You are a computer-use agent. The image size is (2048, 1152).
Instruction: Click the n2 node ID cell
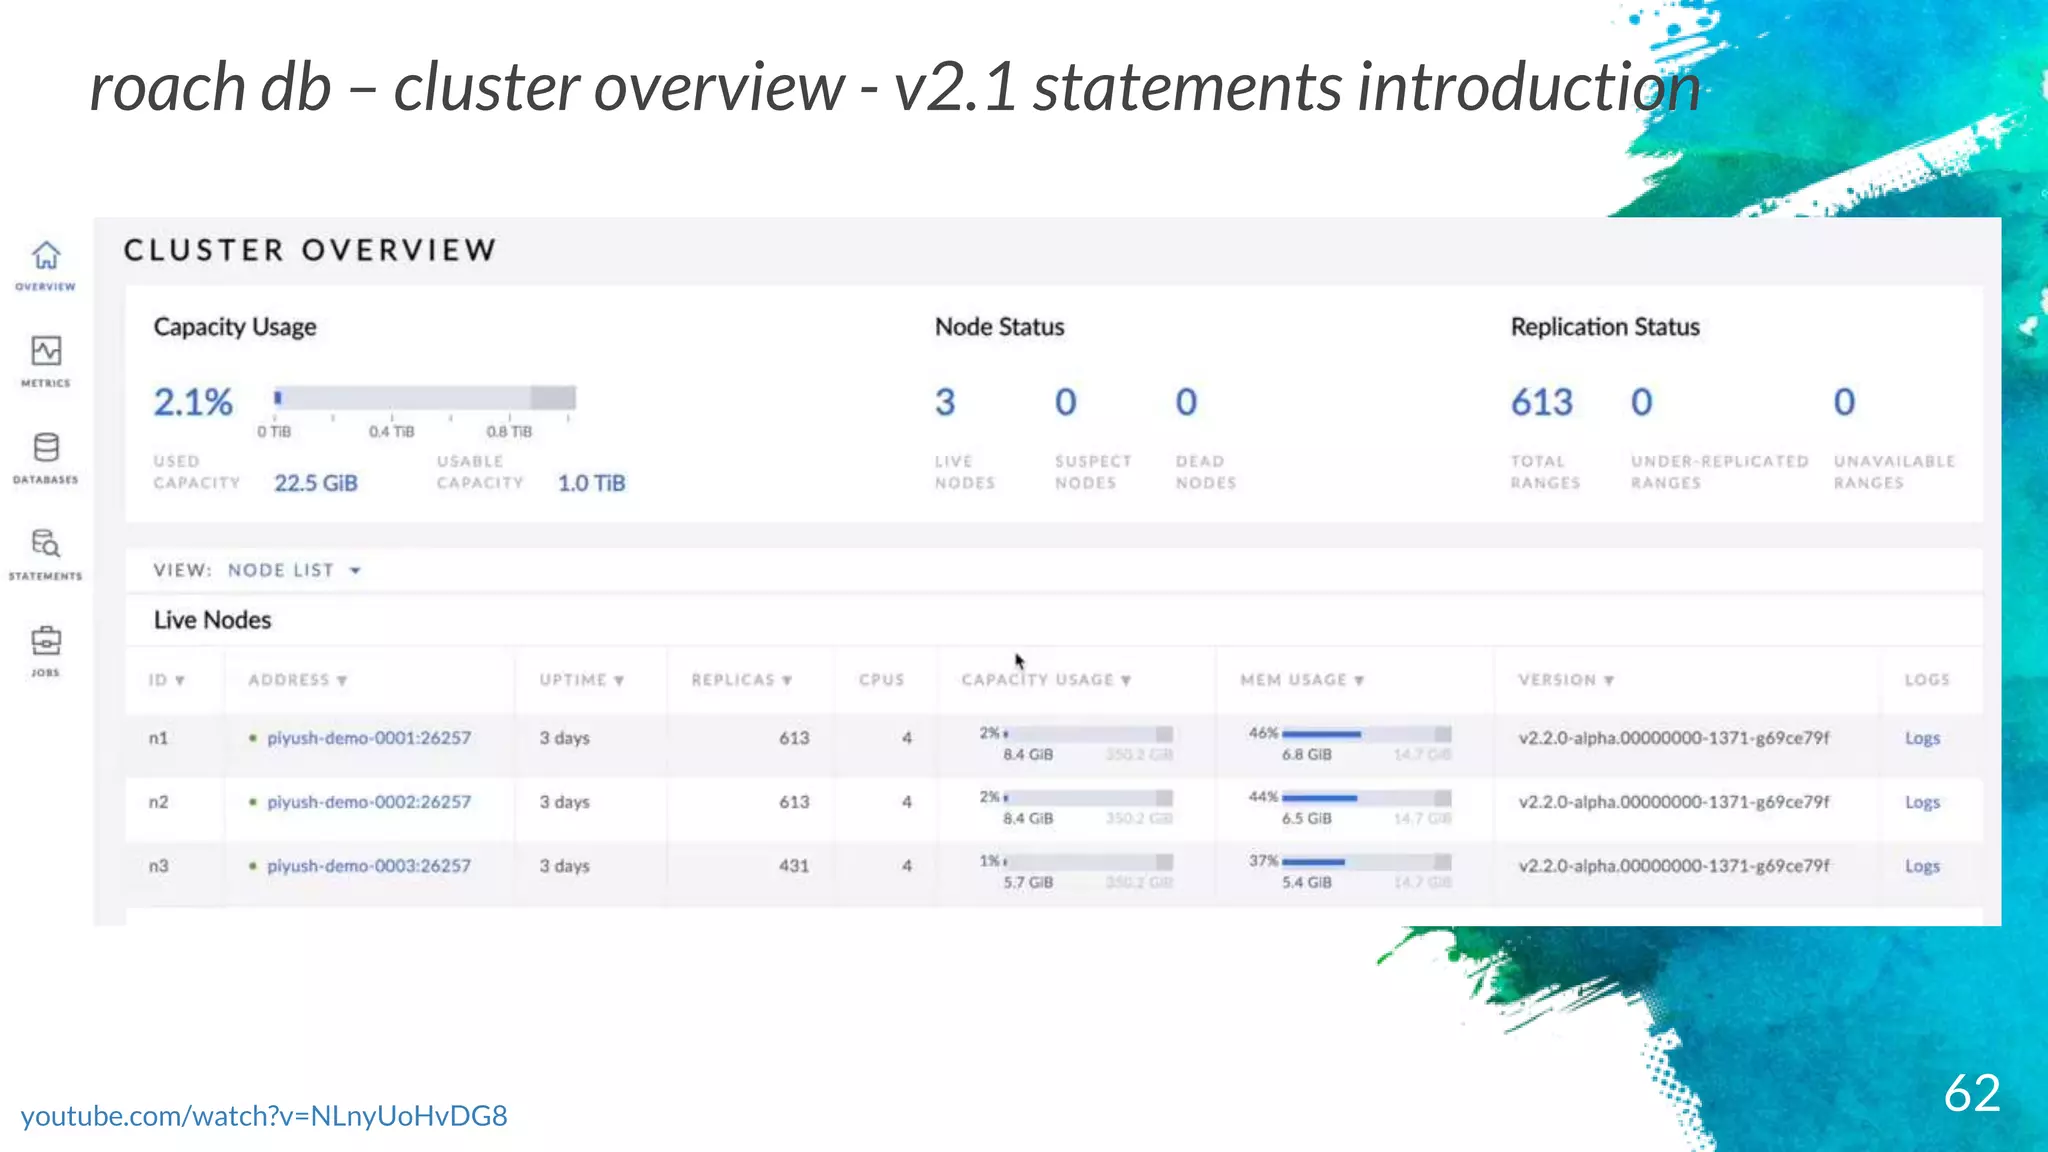(158, 802)
